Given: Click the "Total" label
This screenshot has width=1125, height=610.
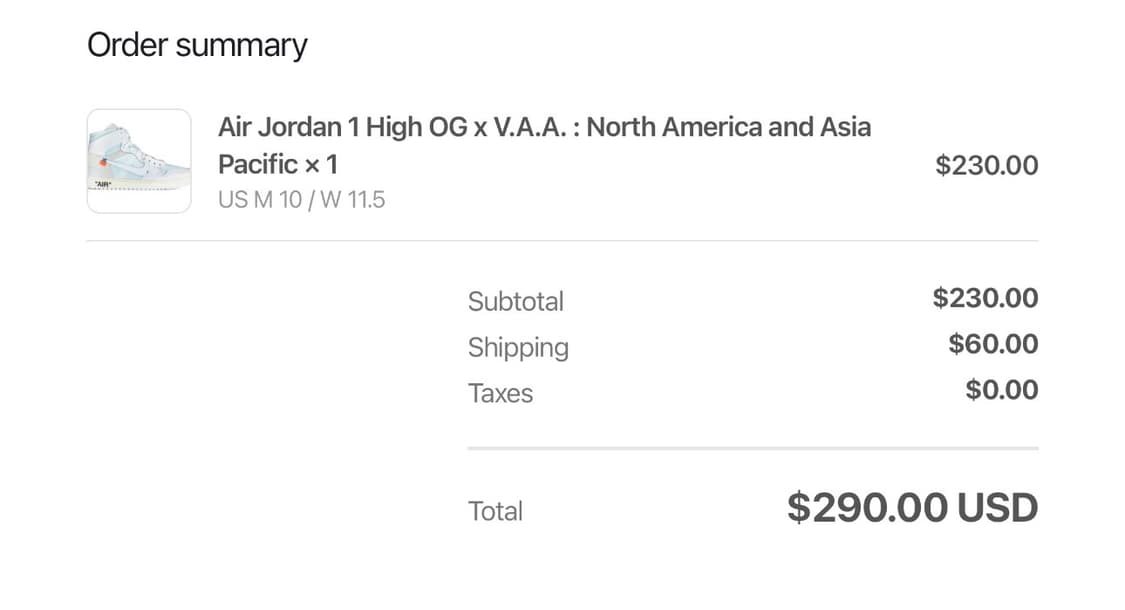Looking at the screenshot, I should click(495, 511).
